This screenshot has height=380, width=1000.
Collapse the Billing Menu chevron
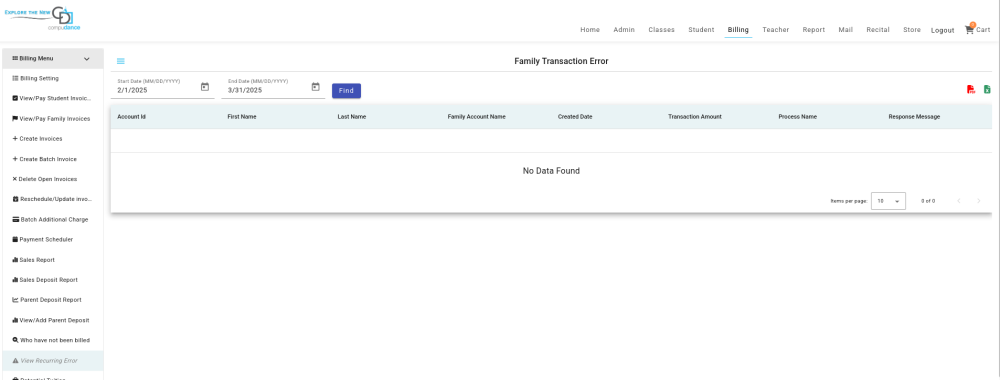click(87, 59)
